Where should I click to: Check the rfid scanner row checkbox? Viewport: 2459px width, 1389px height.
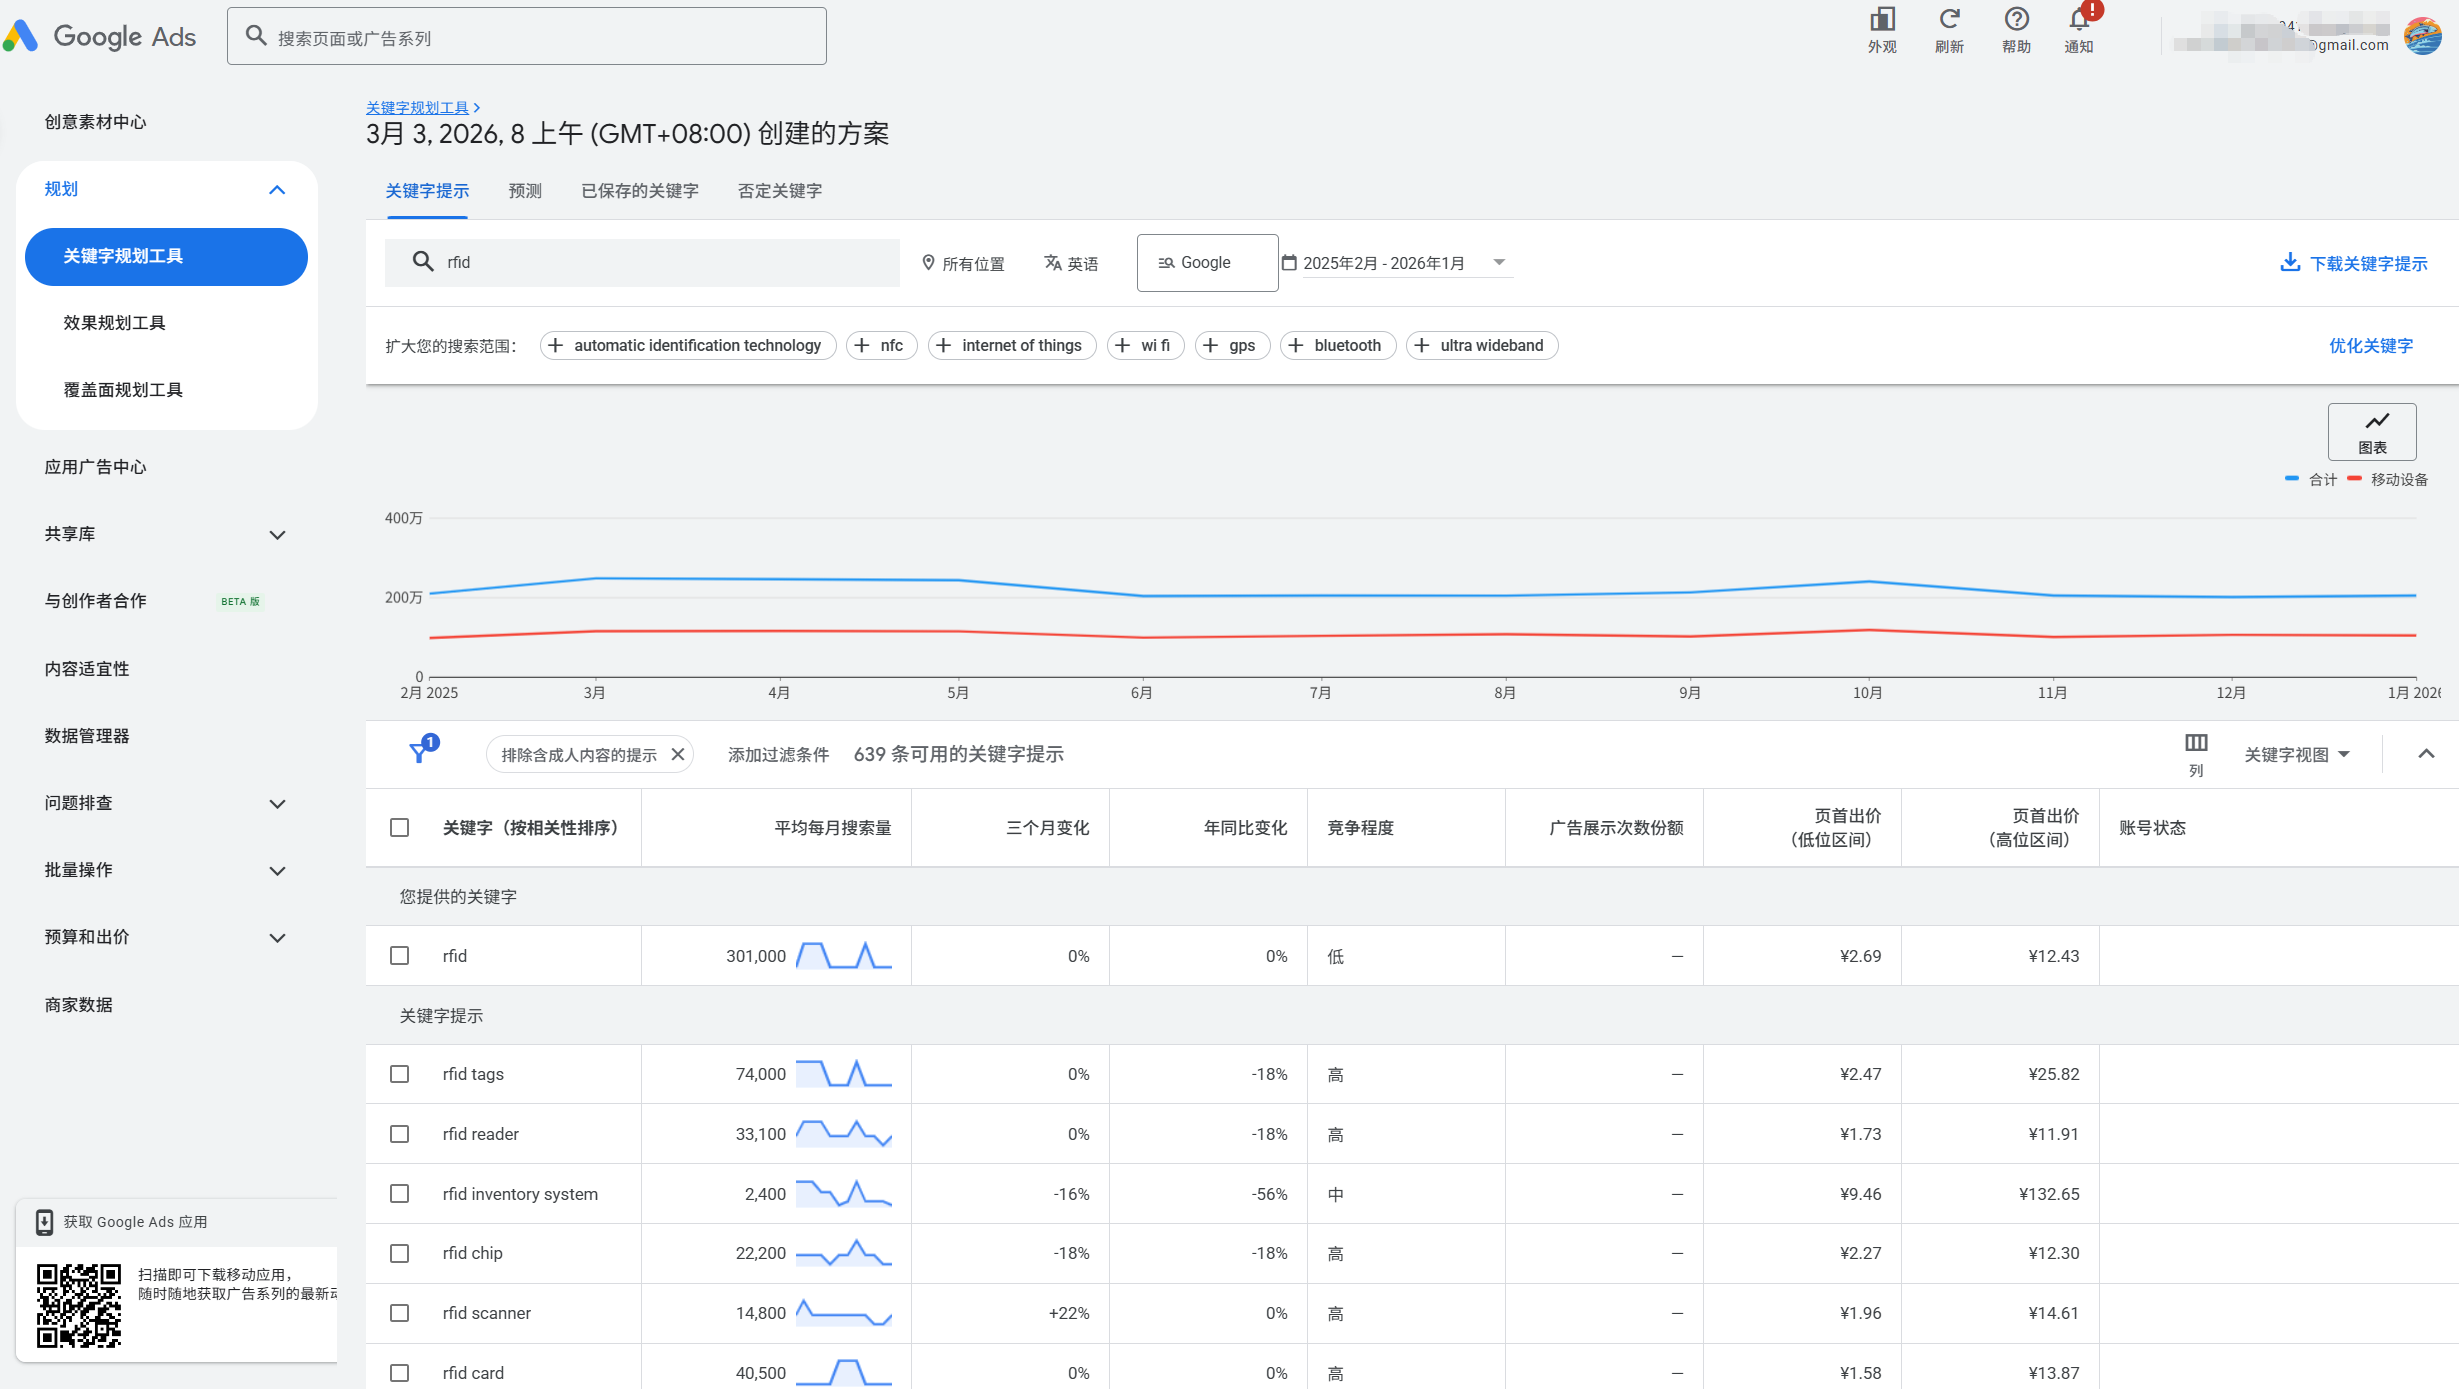[400, 1313]
